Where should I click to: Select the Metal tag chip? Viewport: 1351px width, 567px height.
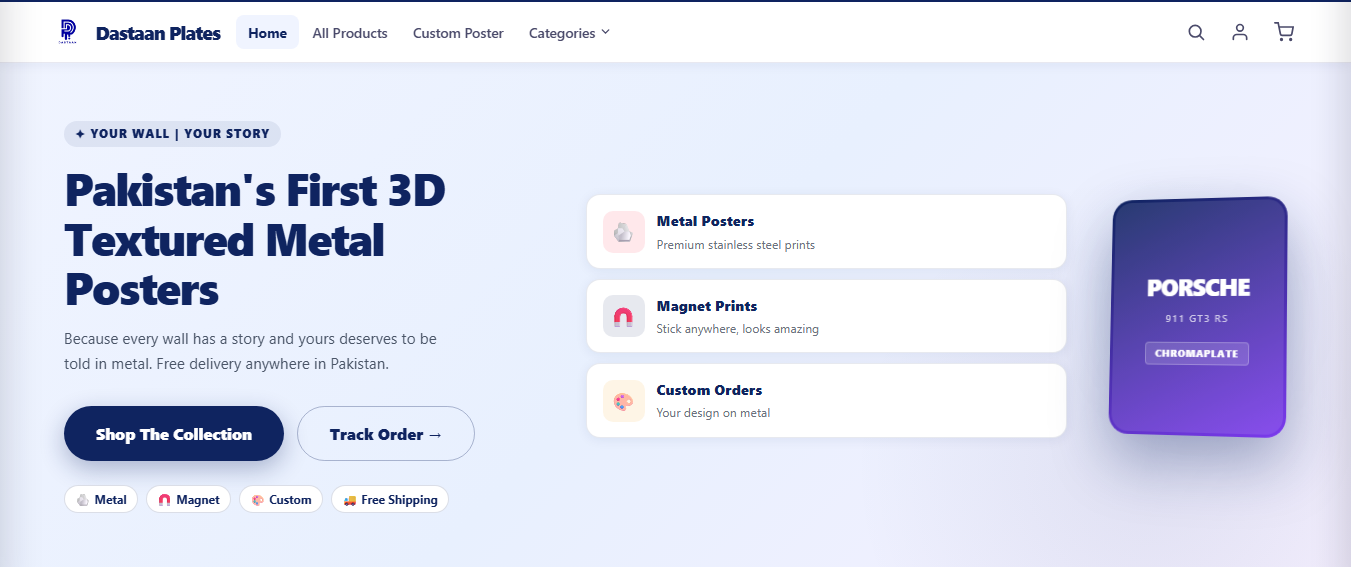(101, 499)
